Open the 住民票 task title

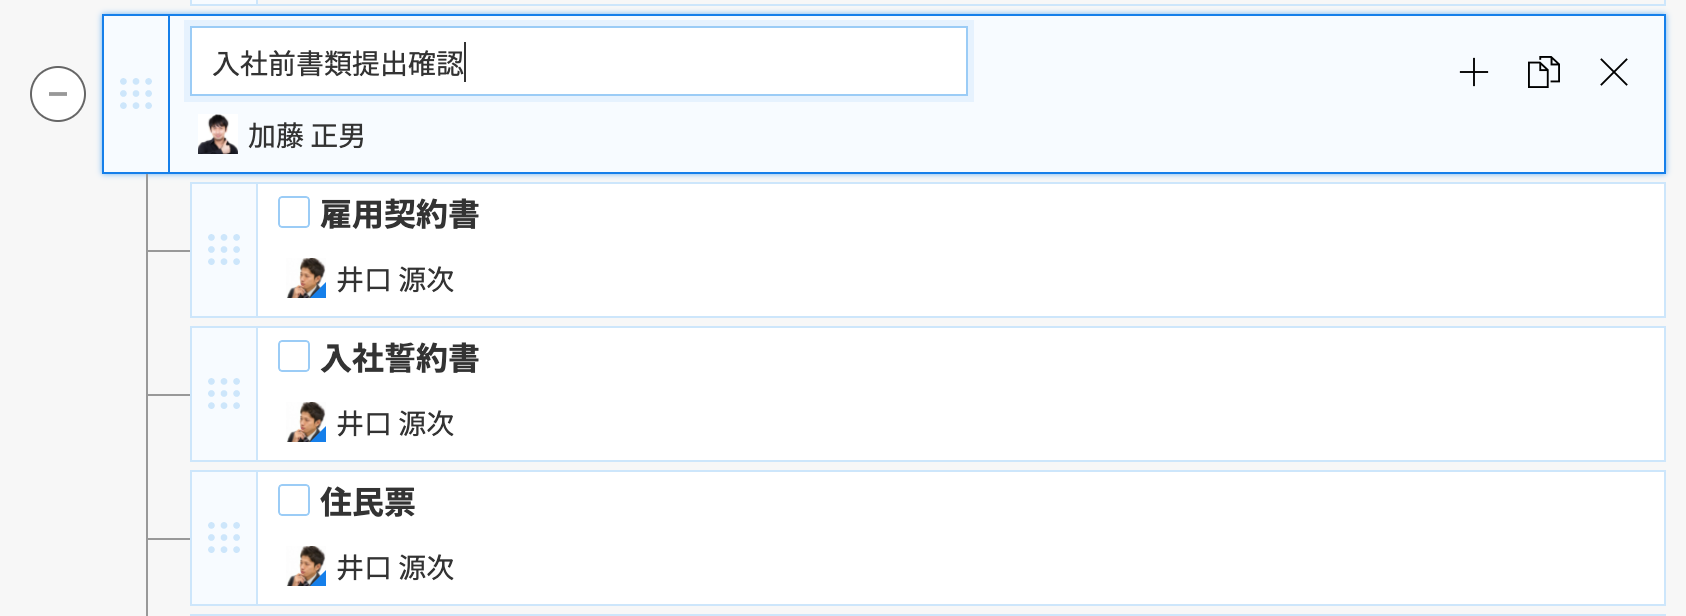(368, 502)
